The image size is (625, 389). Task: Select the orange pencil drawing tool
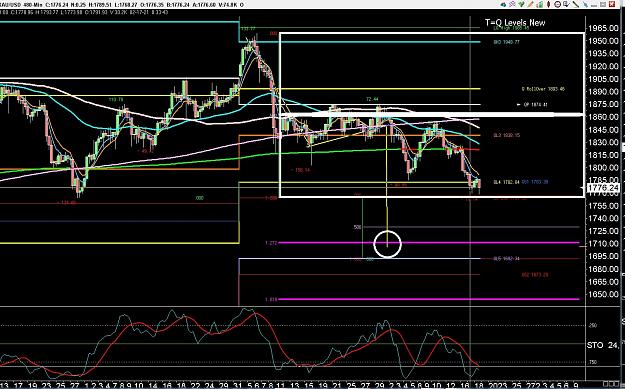point(531,4)
